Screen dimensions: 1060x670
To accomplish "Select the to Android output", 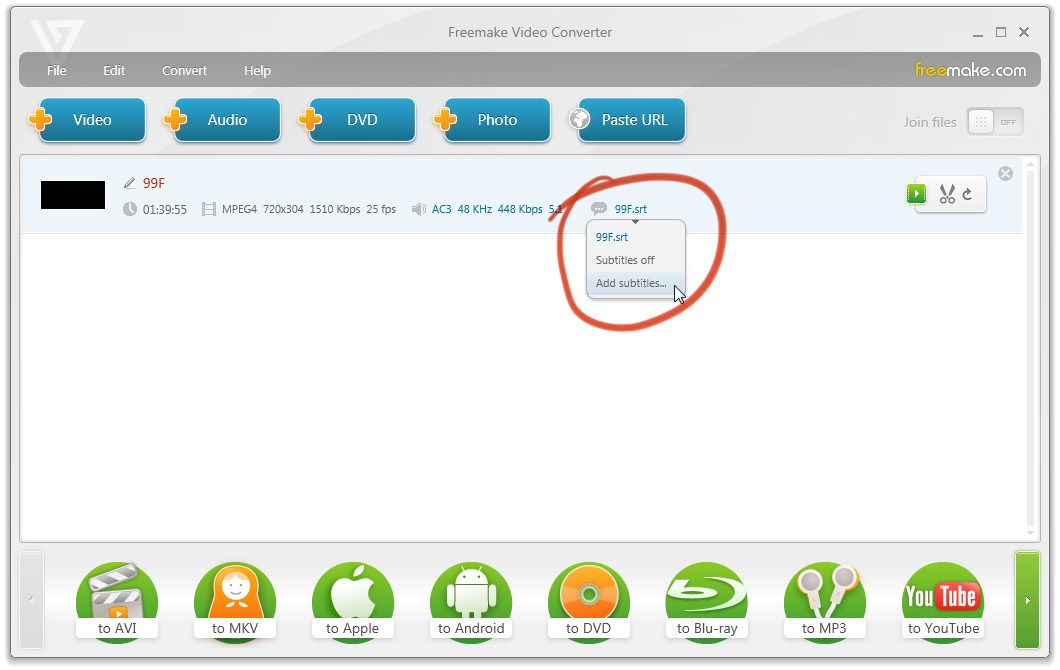I will pos(471,602).
